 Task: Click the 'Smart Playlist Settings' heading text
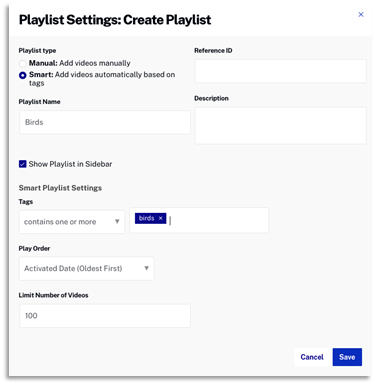60,188
